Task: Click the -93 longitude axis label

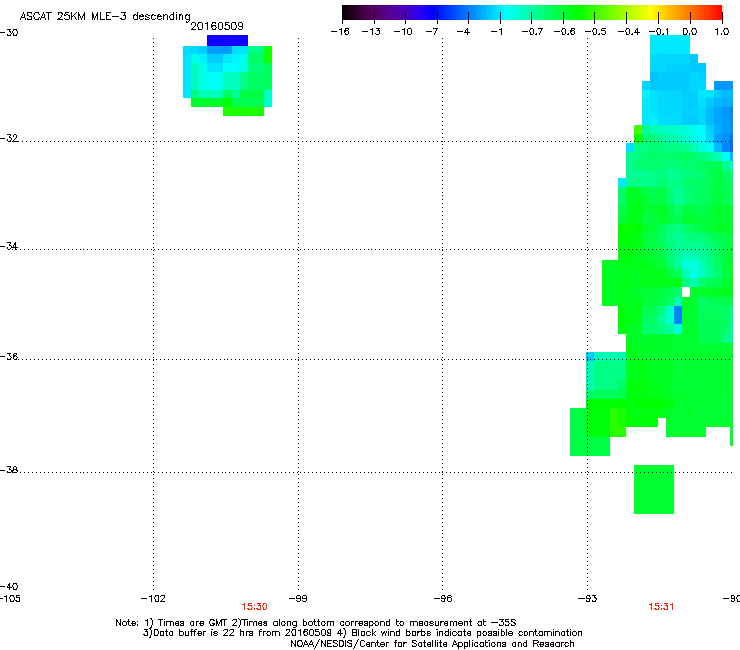Action: [x=588, y=599]
